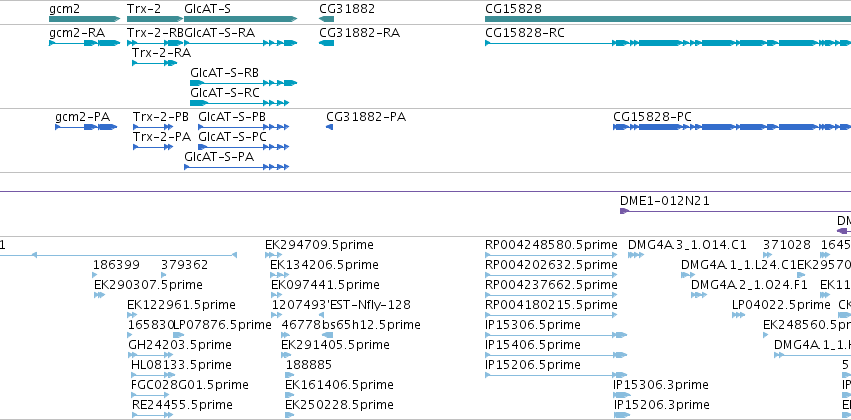Click EST label HL08133.5prime
The width and height of the screenshot is (851, 420).
click(x=181, y=365)
